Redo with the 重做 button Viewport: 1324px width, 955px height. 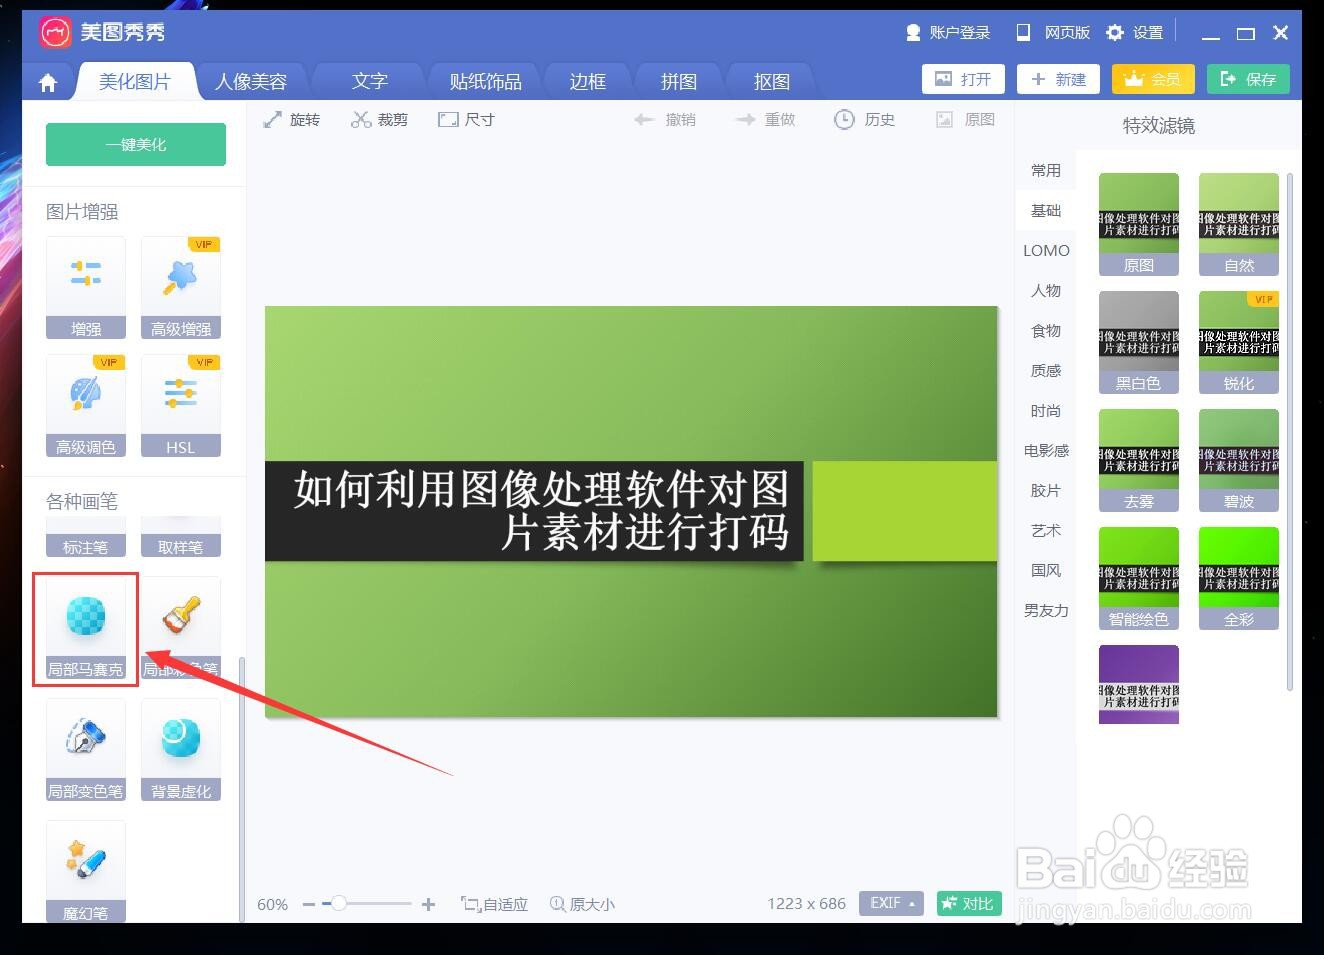point(765,120)
